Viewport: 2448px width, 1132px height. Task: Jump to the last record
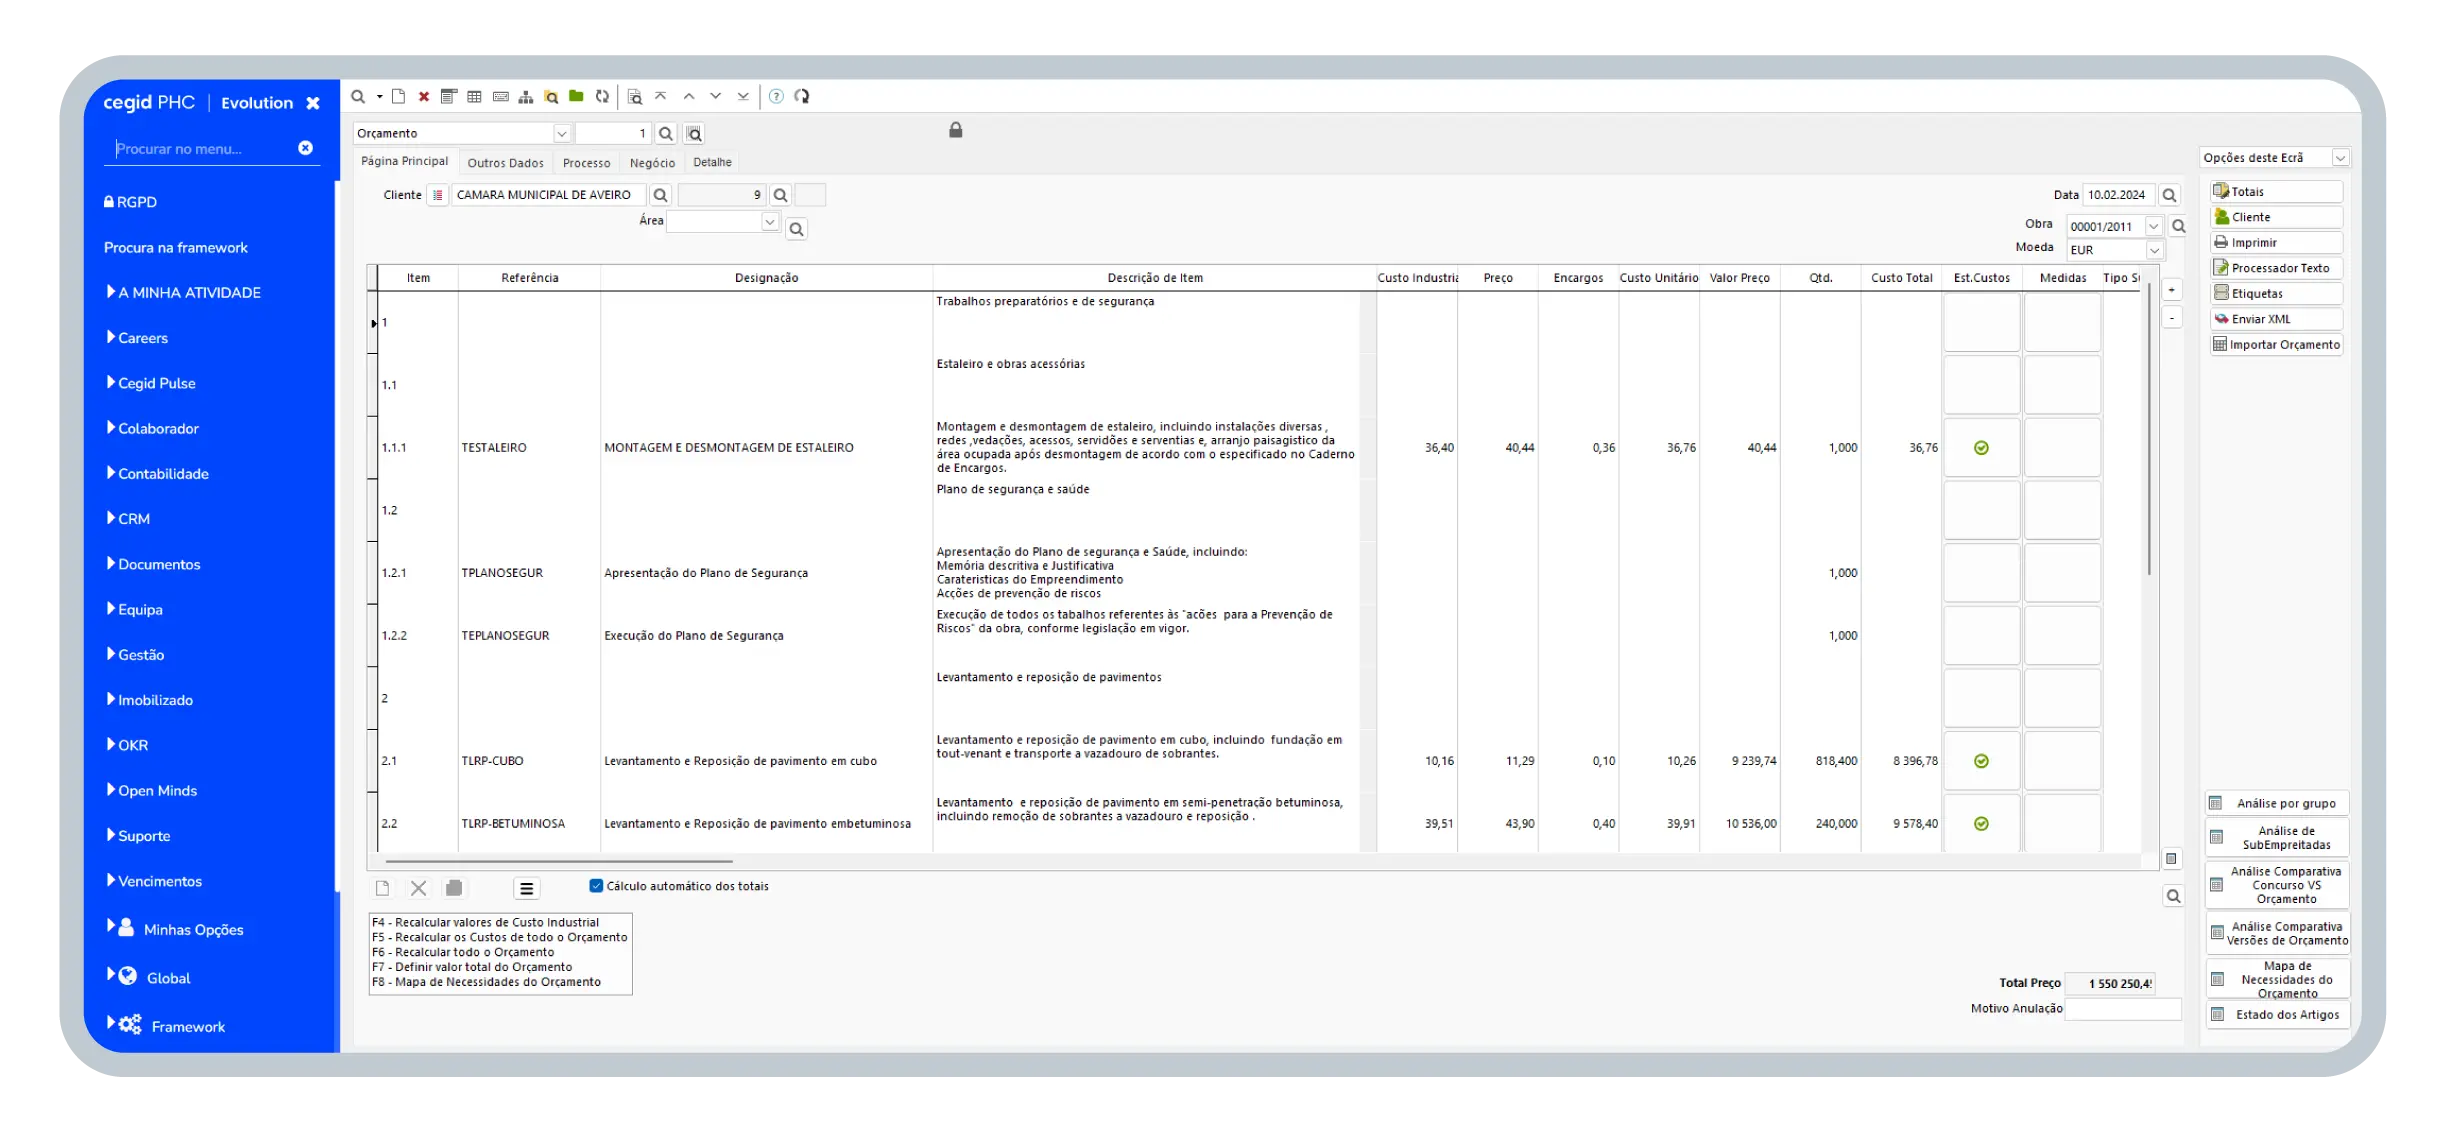pyautogui.click(x=743, y=97)
